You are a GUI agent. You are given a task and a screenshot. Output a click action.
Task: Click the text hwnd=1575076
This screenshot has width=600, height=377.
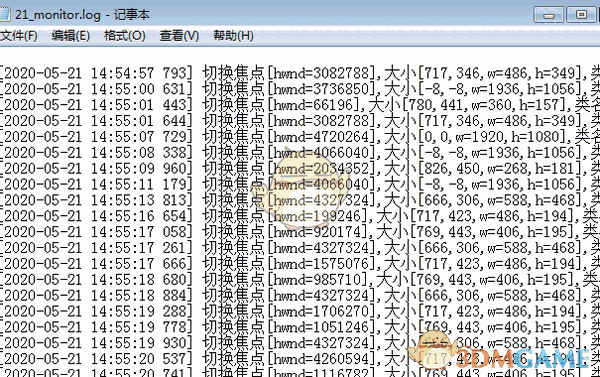[321, 264]
